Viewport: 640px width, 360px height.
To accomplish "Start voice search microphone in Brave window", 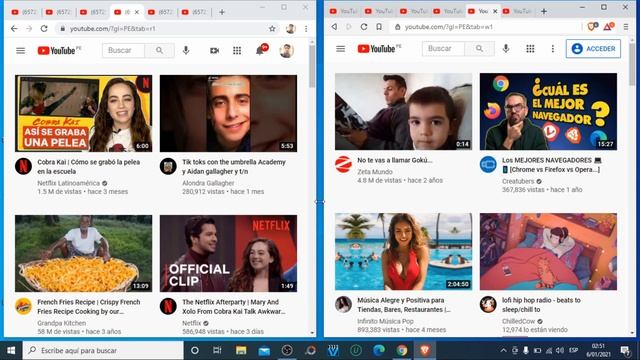I will click(506, 49).
